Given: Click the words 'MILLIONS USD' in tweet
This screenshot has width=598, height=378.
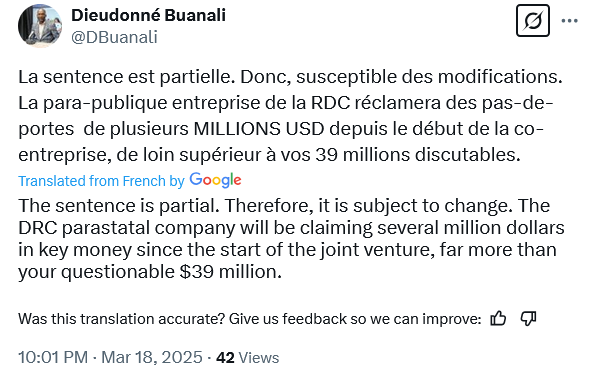Looking at the screenshot, I should point(259,129).
